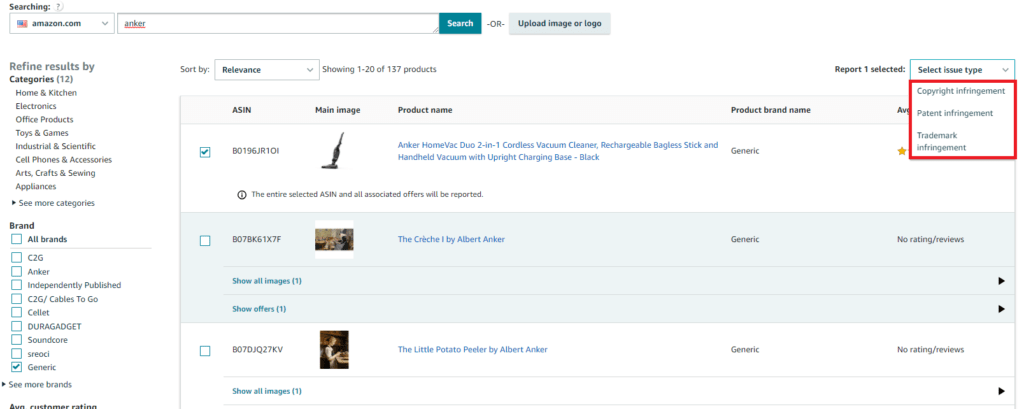
Task: Click The Little Potato Peeler painting thumbnail
Action: (x=334, y=350)
